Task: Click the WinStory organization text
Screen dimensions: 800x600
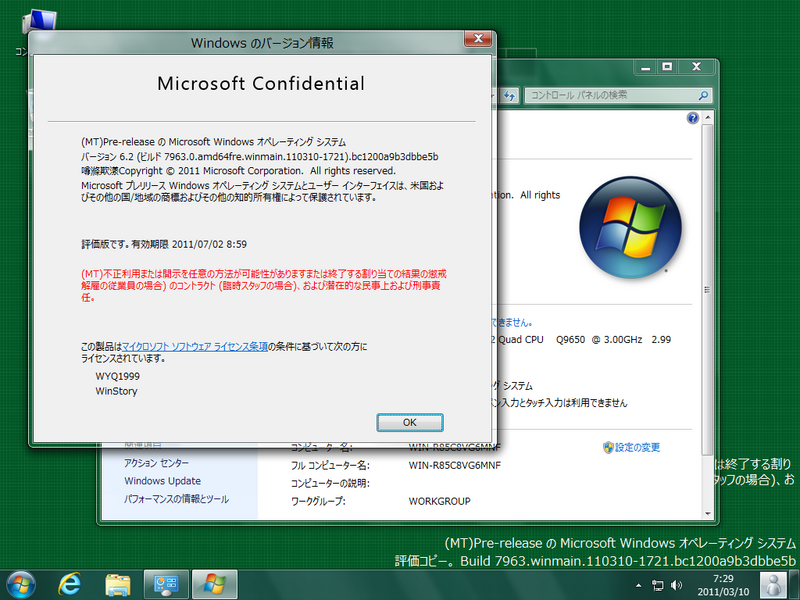Action: 116,391
